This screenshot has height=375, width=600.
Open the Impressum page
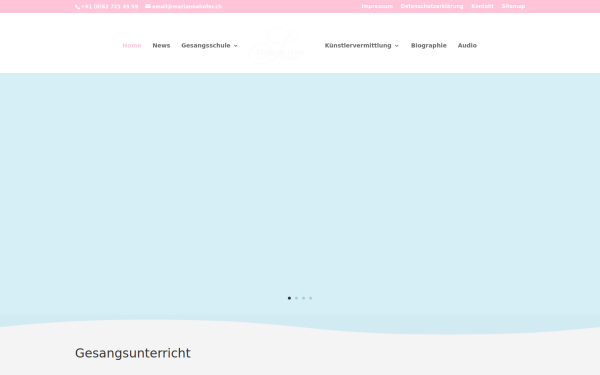tap(377, 6)
